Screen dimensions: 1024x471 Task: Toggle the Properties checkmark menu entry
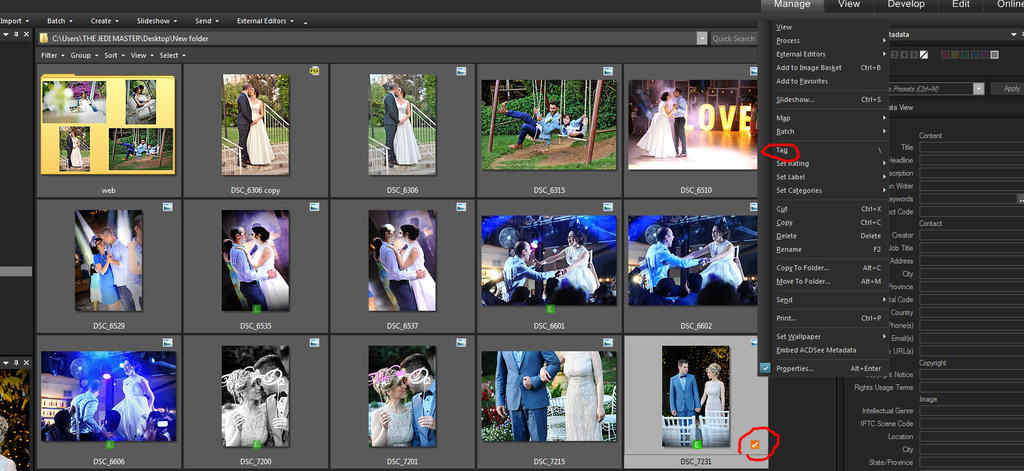click(x=765, y=368)
